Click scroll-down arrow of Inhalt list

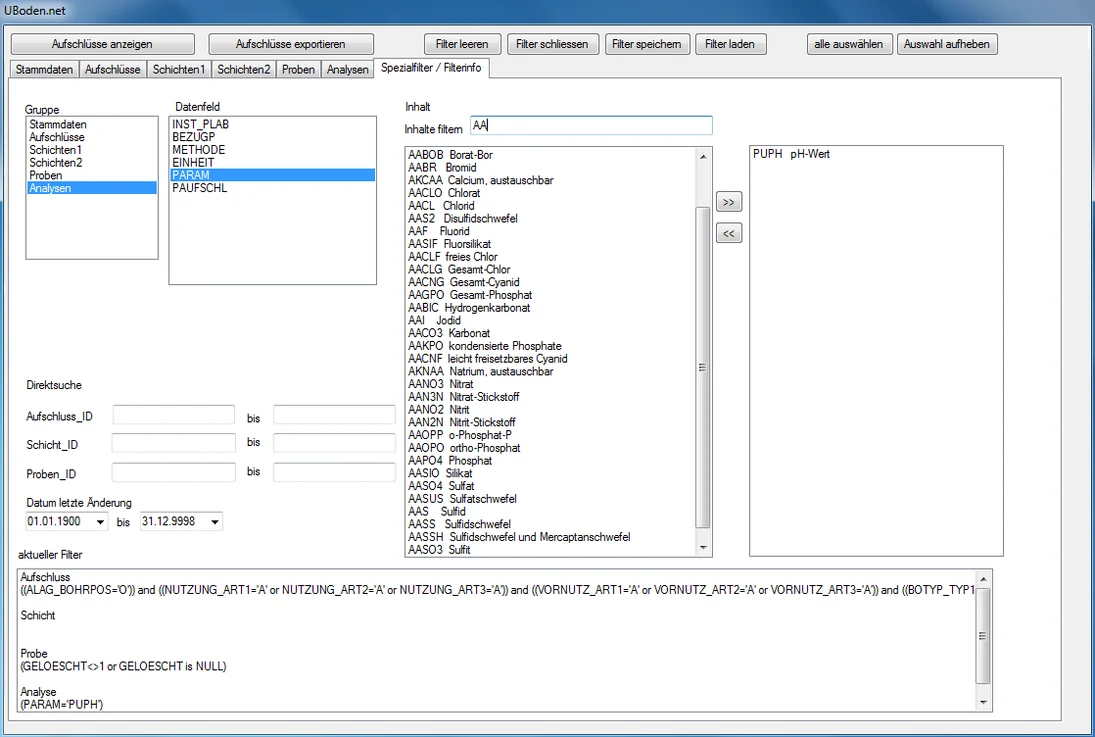click(703, 548)
